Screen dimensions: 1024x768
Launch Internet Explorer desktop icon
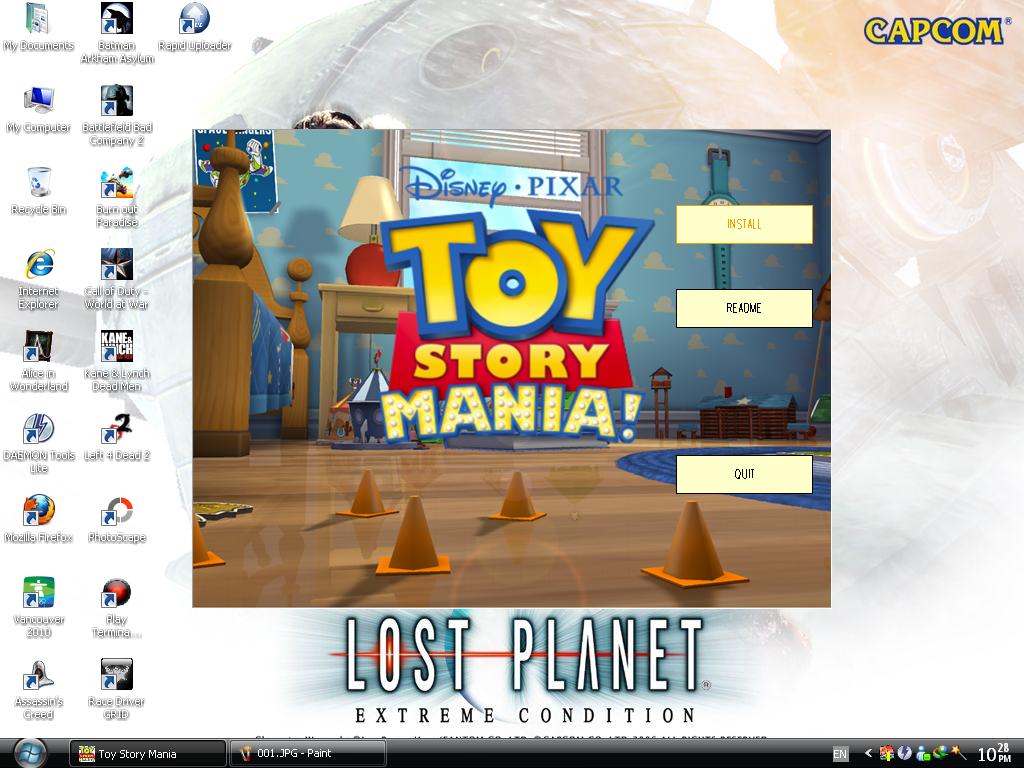39,279
